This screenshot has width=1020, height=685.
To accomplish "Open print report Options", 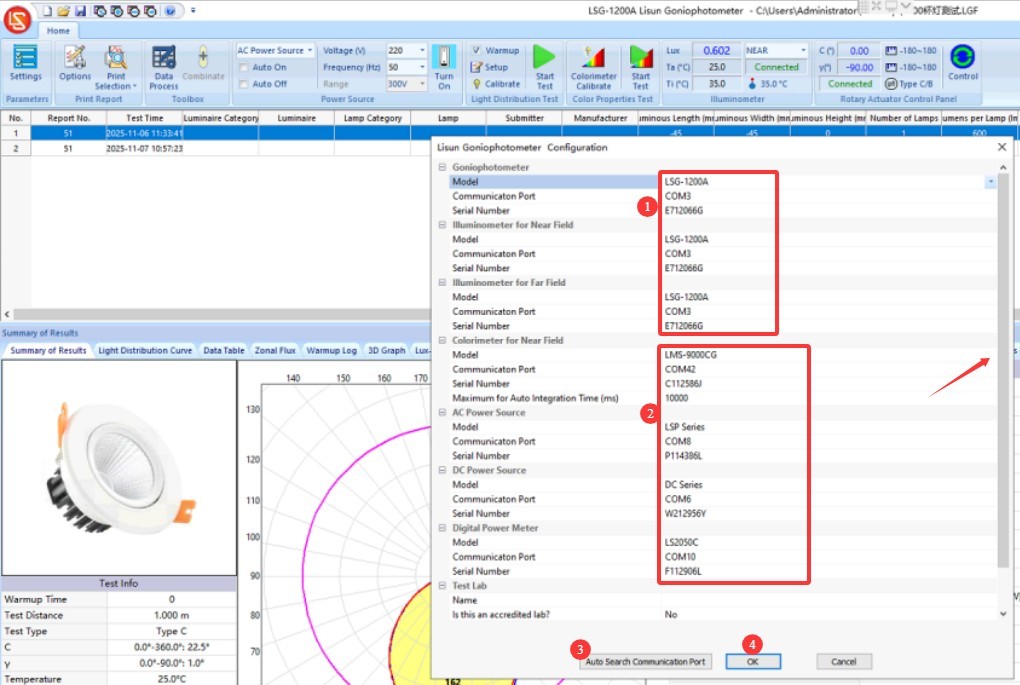I will [x=75, y=64].
